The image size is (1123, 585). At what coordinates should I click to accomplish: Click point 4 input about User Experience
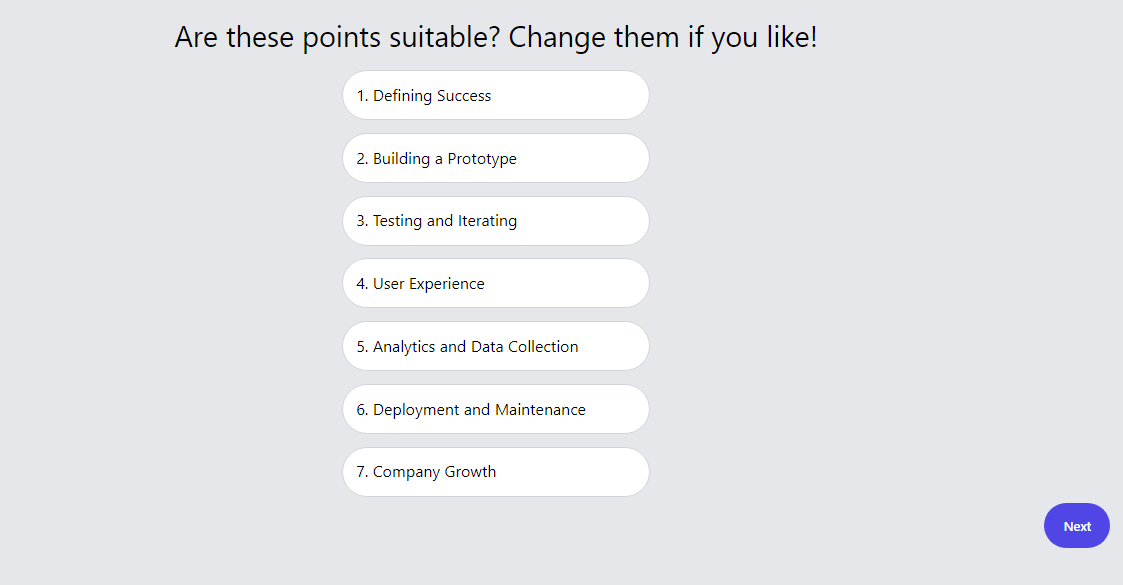coord(496,284)
